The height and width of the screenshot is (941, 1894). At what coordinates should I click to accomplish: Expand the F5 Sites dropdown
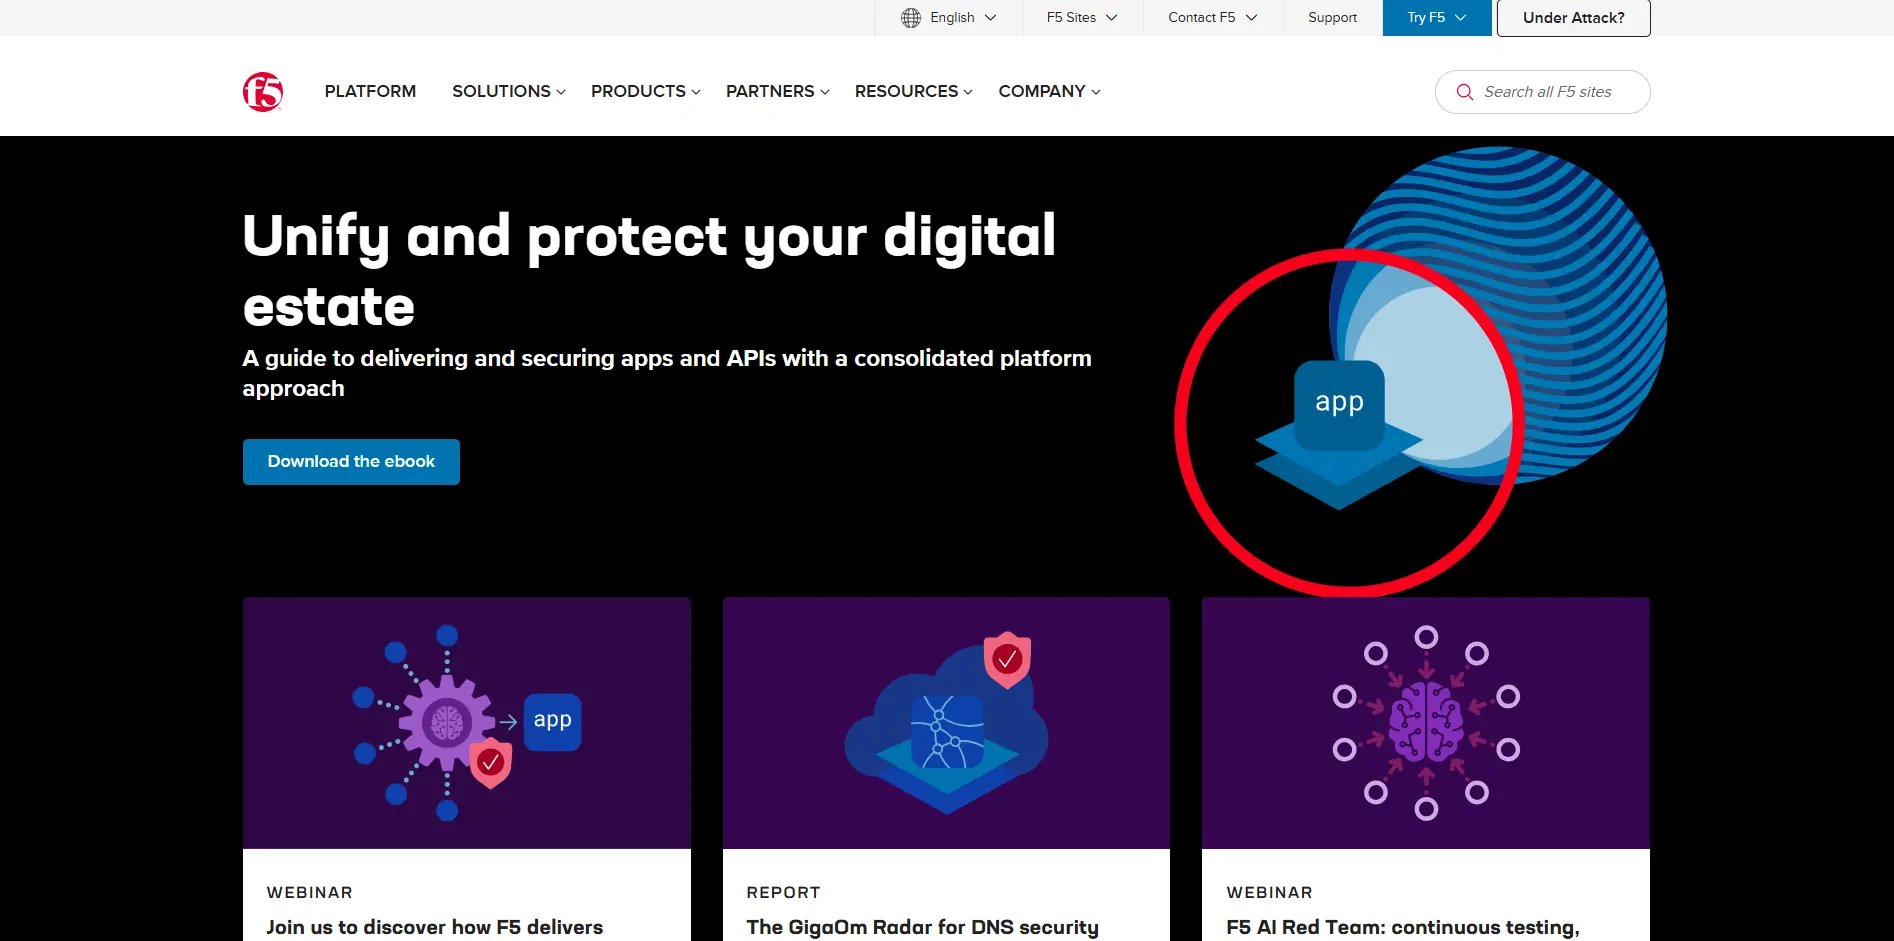(x=1082, y=18)
